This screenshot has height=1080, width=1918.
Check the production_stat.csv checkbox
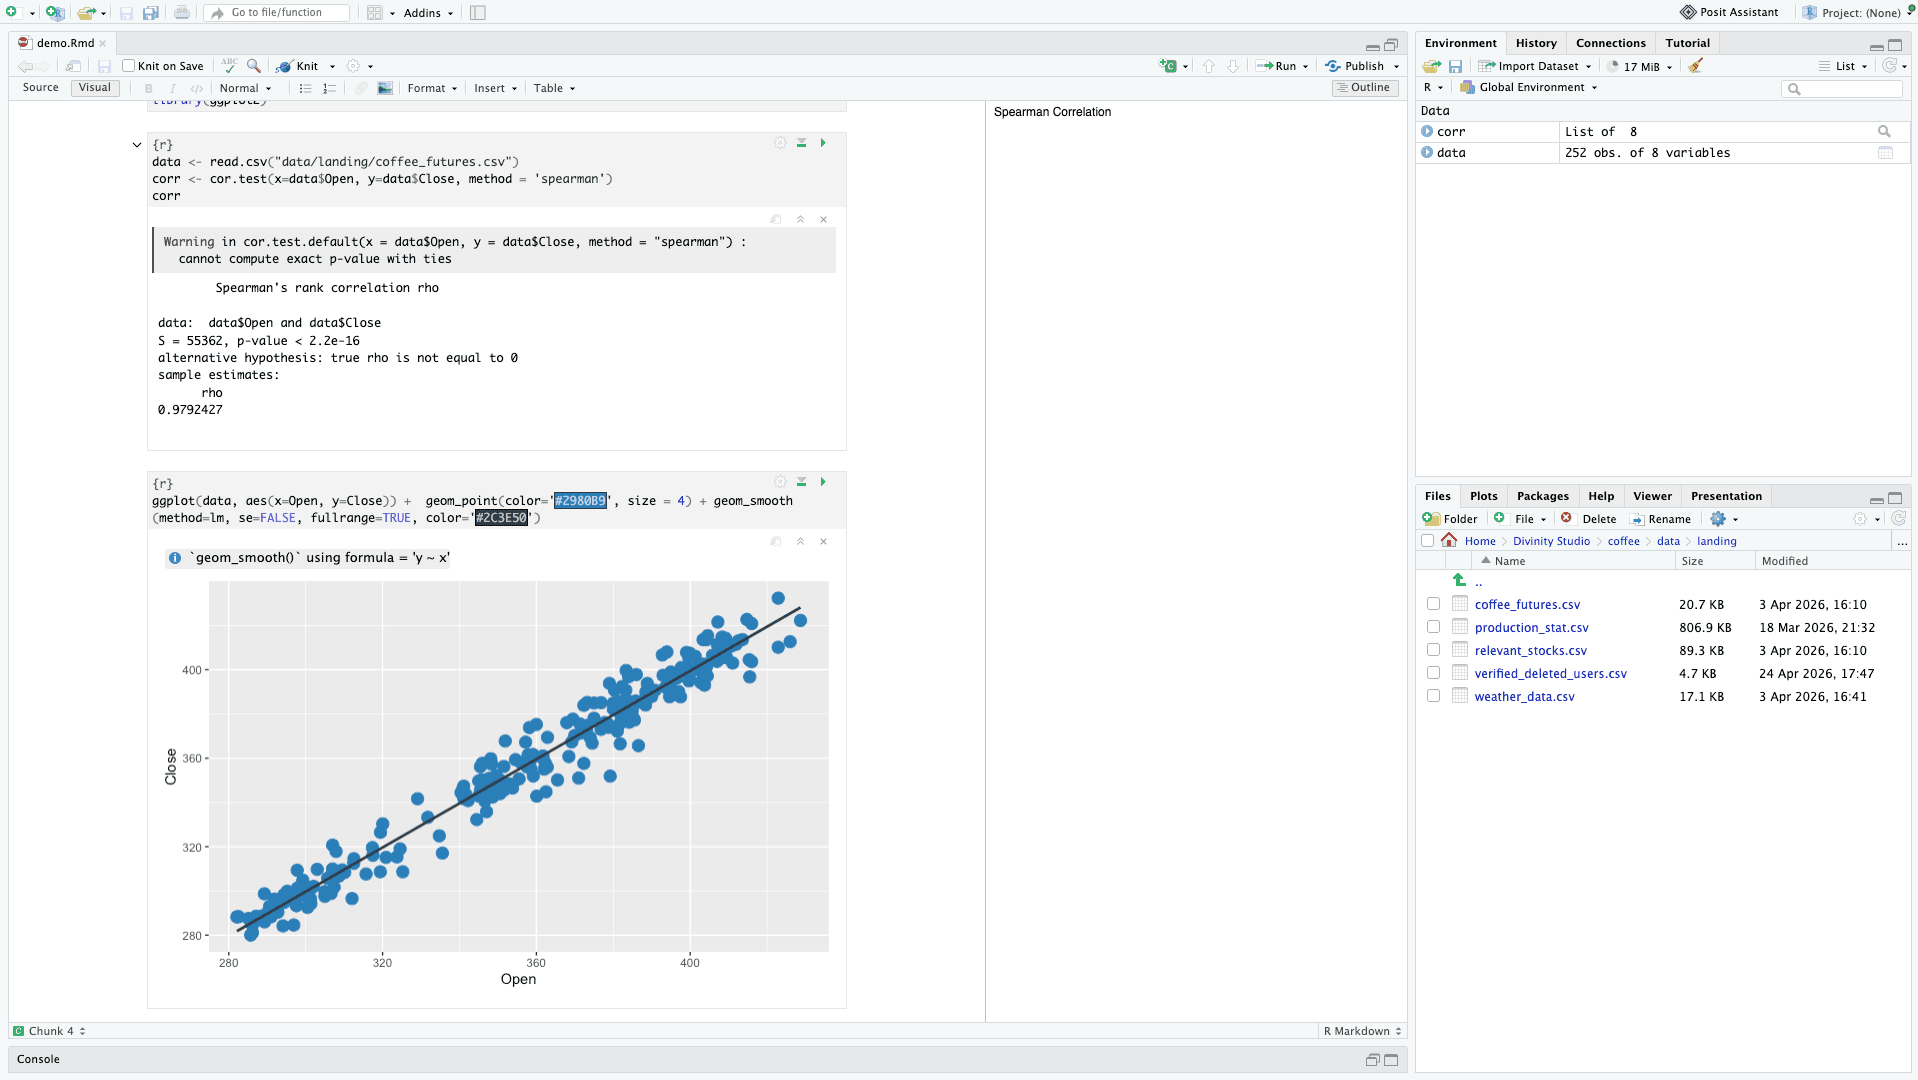click(x=1433, y=627)
